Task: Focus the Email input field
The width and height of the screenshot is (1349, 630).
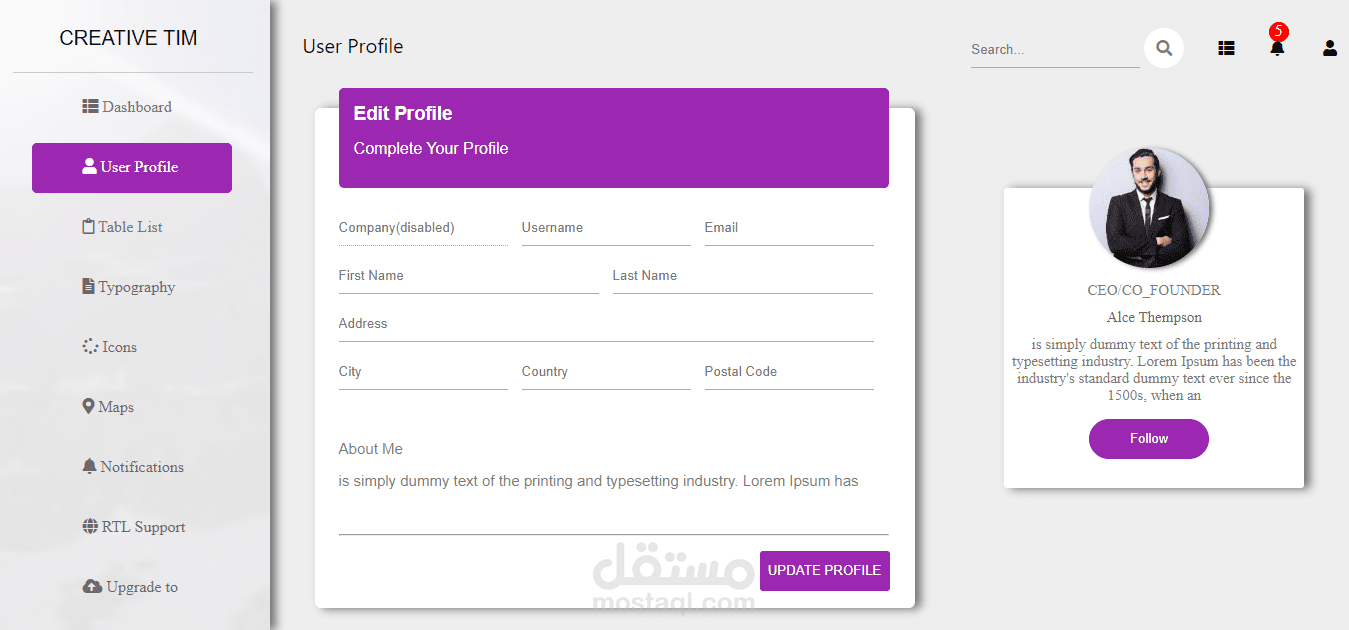Action: [x=788, y=229]
